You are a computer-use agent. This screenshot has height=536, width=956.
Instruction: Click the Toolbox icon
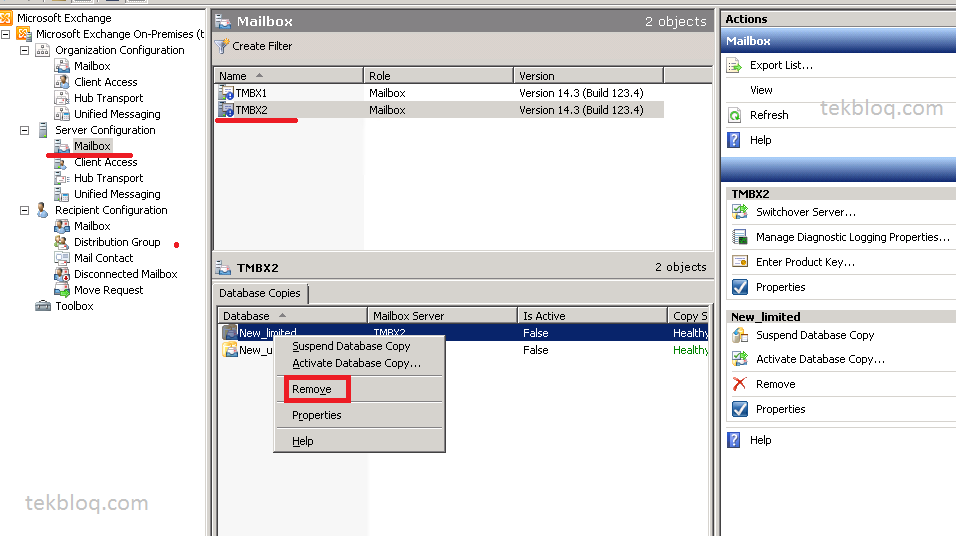43,306
